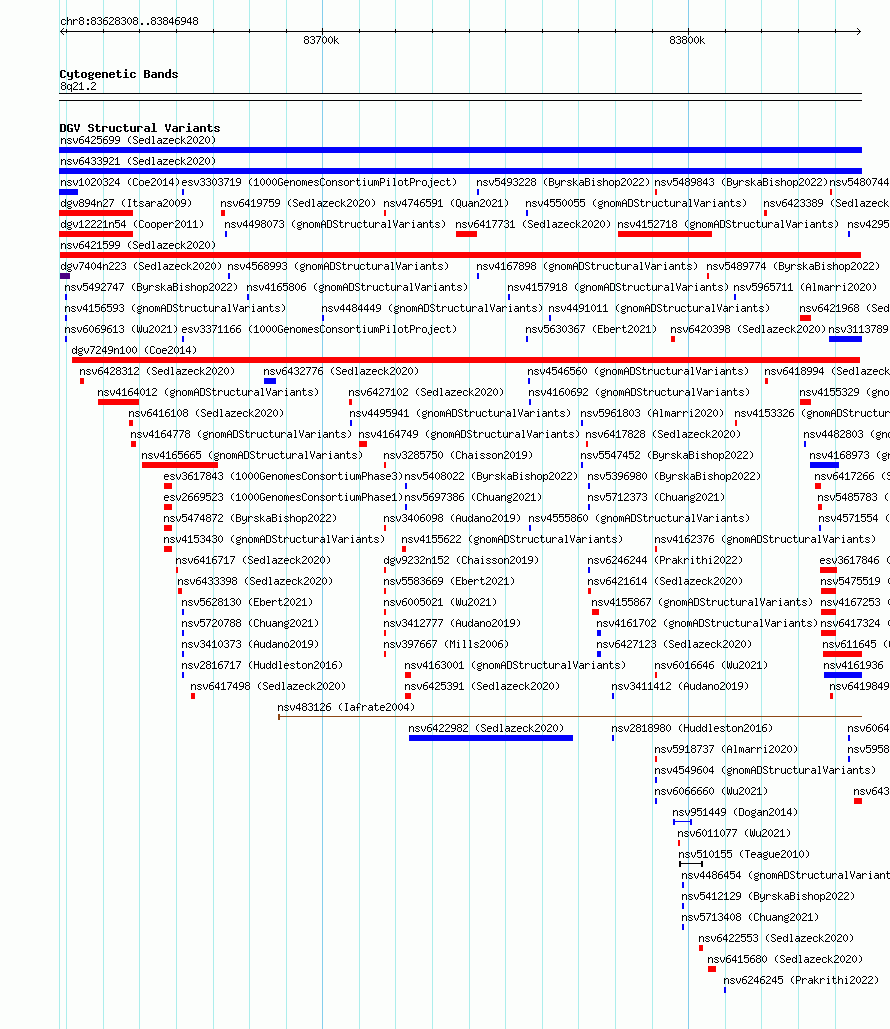Click nsv3285750 (Chaisson2019) label
This screenshot has width=890, height=1029.
457,455
